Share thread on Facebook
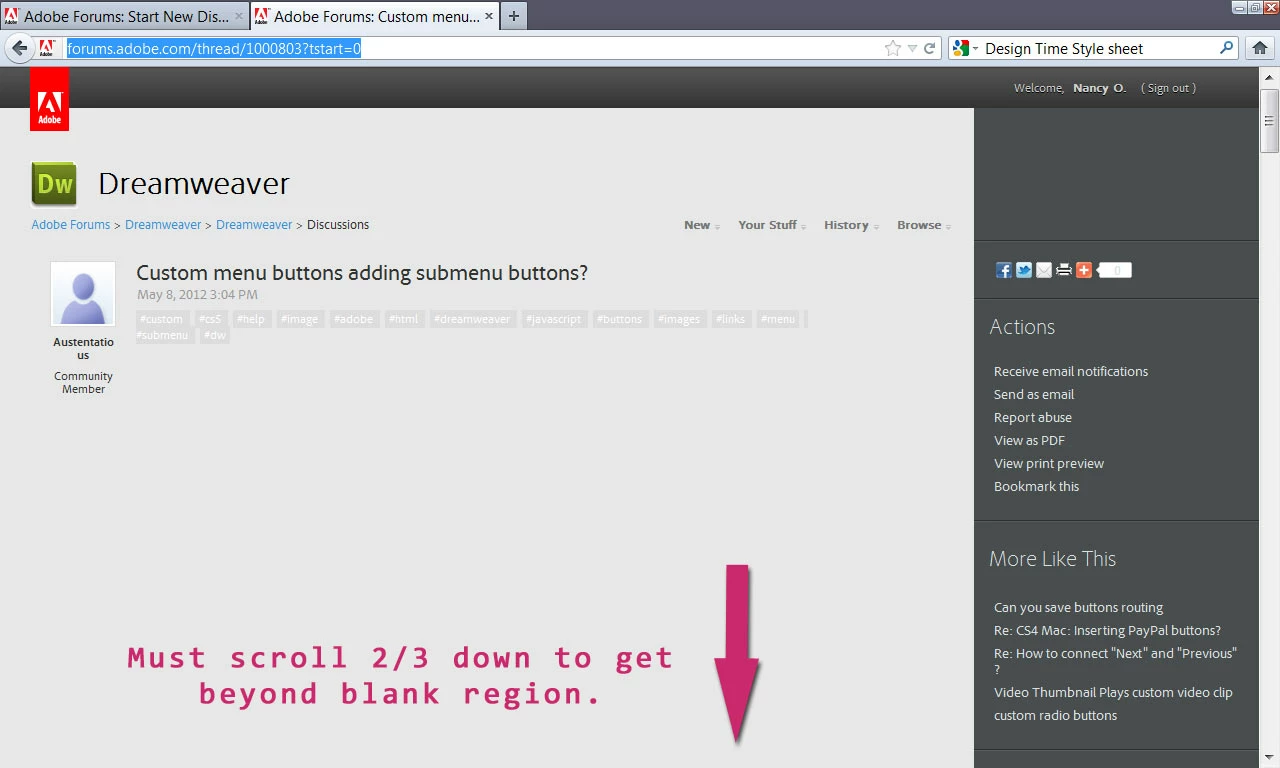 pyautogui.click(x=1004, y=270)
